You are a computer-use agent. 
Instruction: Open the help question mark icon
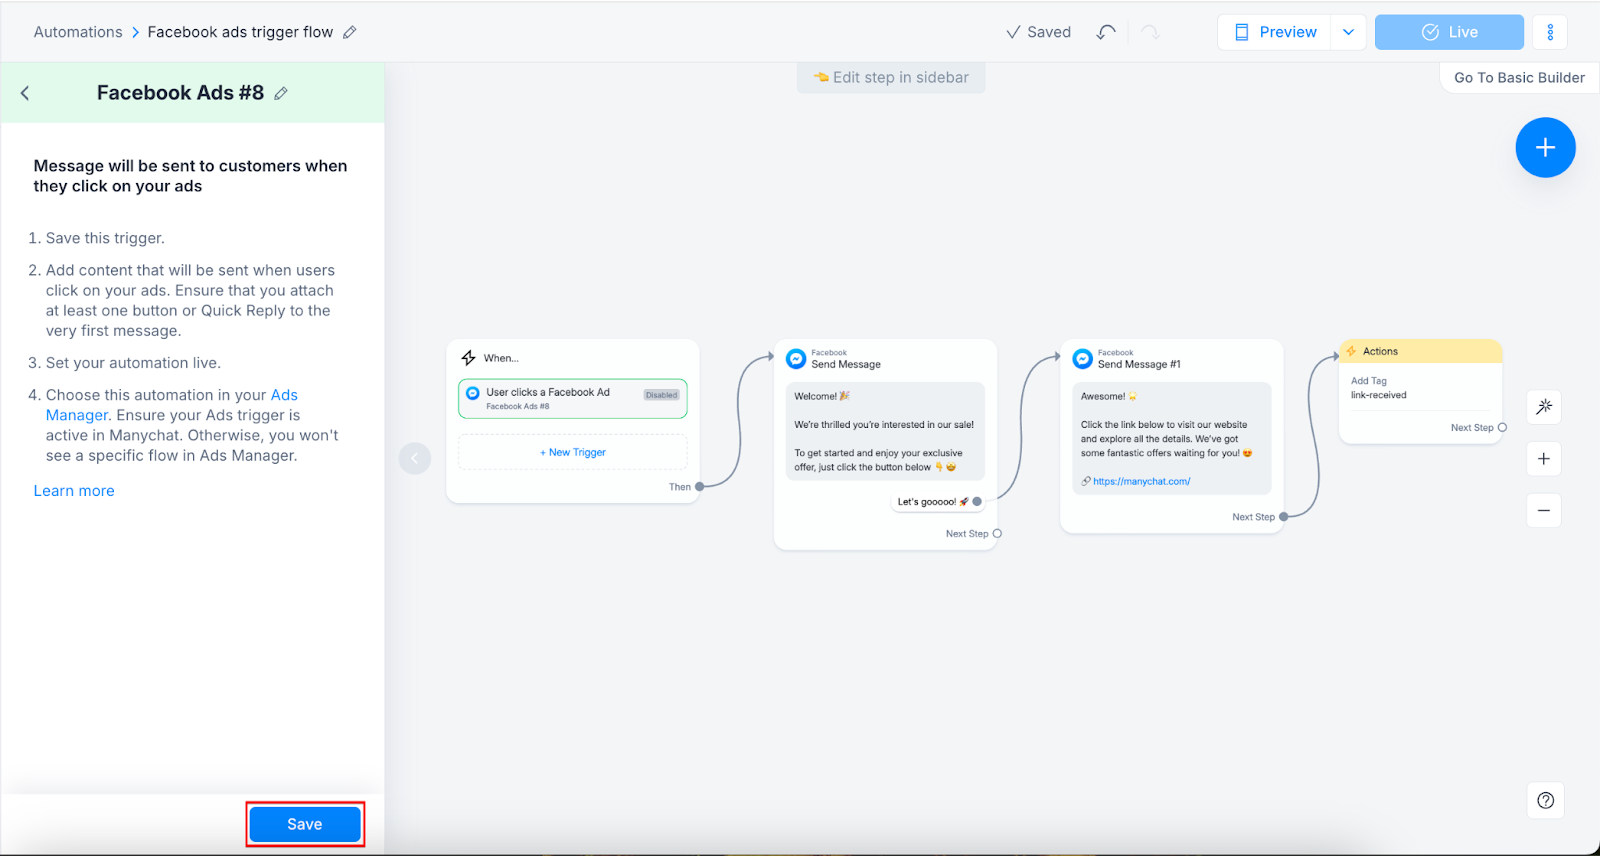pyautogui.click(x=1545, y=800)
